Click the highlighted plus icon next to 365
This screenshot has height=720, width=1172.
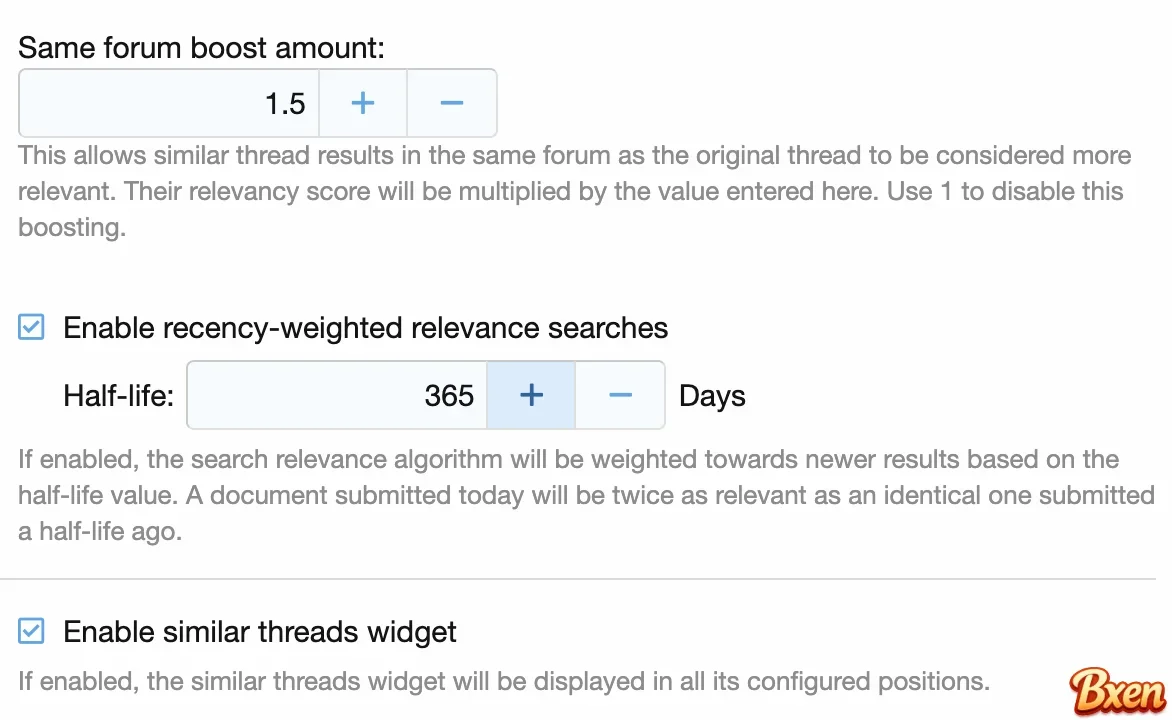(530, 395)
